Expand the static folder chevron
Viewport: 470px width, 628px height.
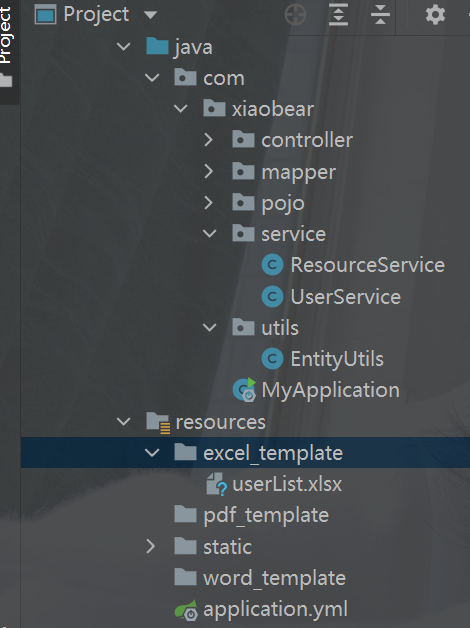click(151, 546)
